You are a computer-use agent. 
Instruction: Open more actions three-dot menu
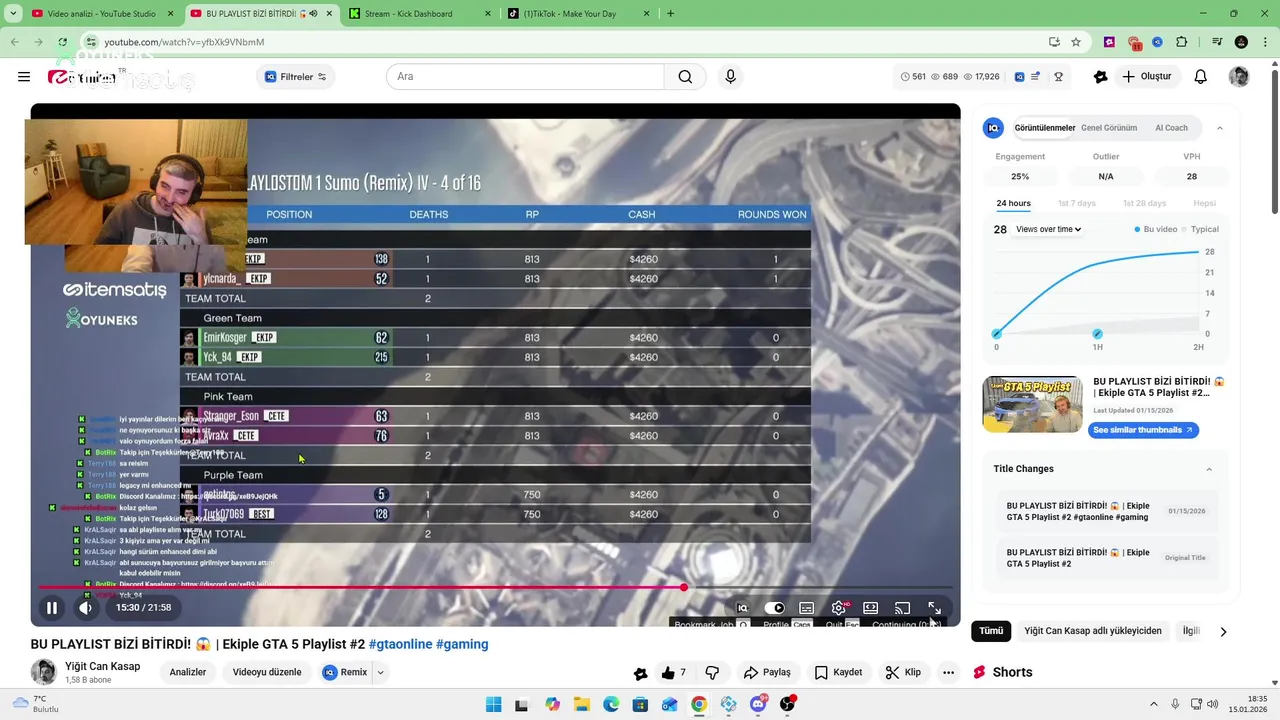click(948, 673)
